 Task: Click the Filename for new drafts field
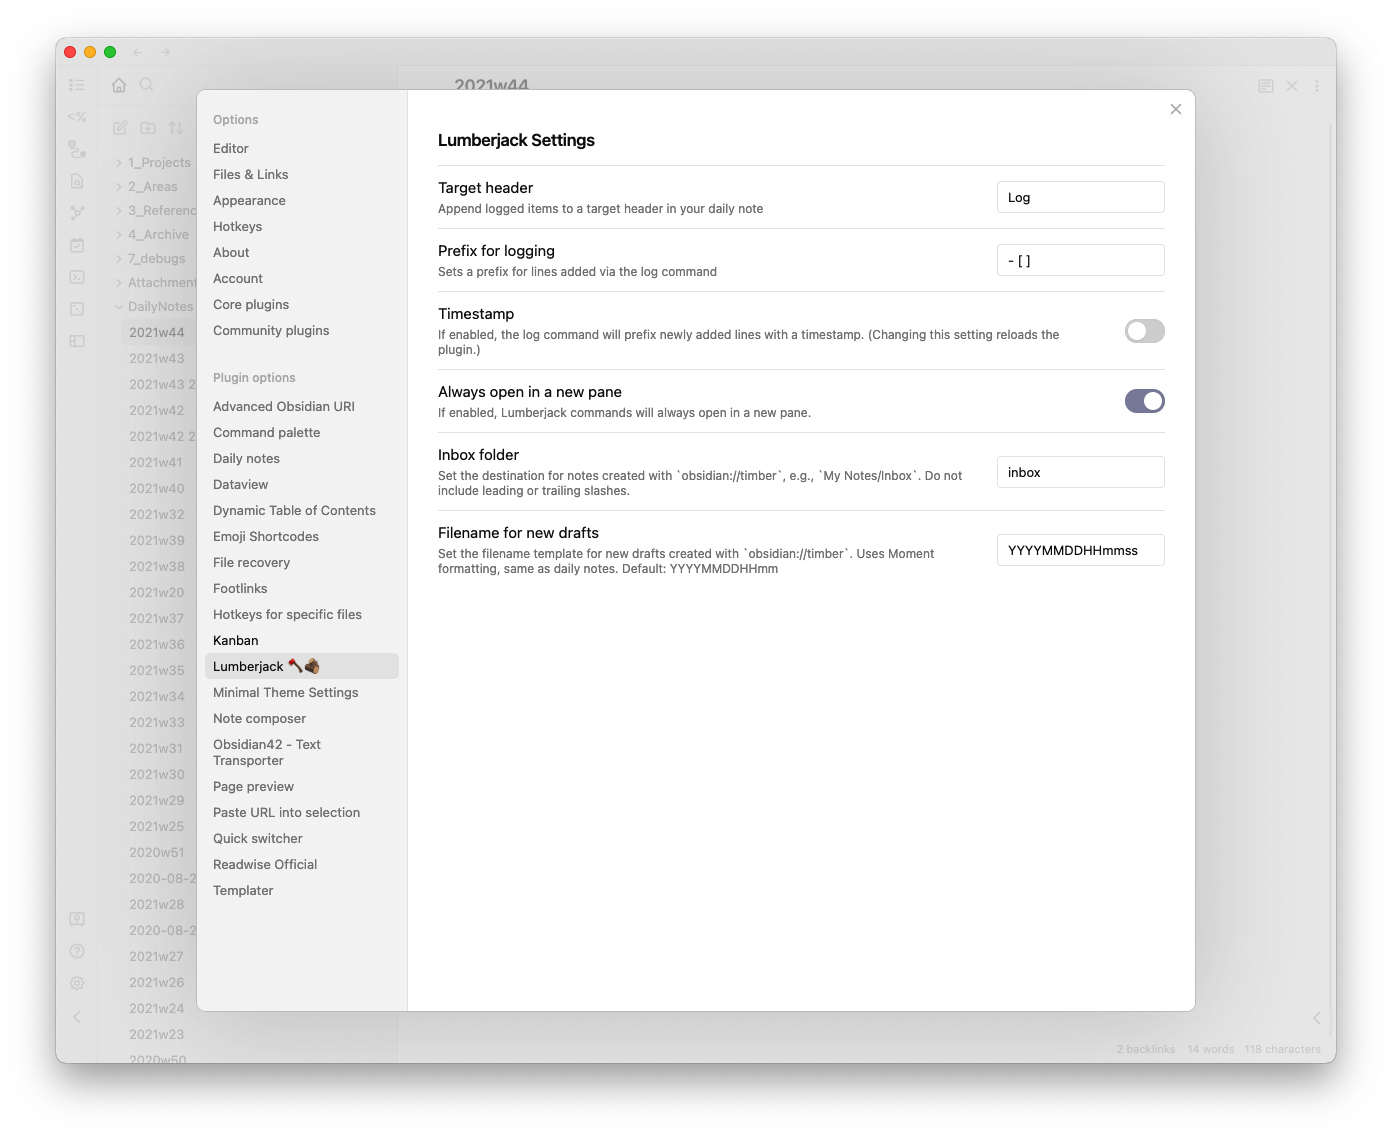(1081, 550)
